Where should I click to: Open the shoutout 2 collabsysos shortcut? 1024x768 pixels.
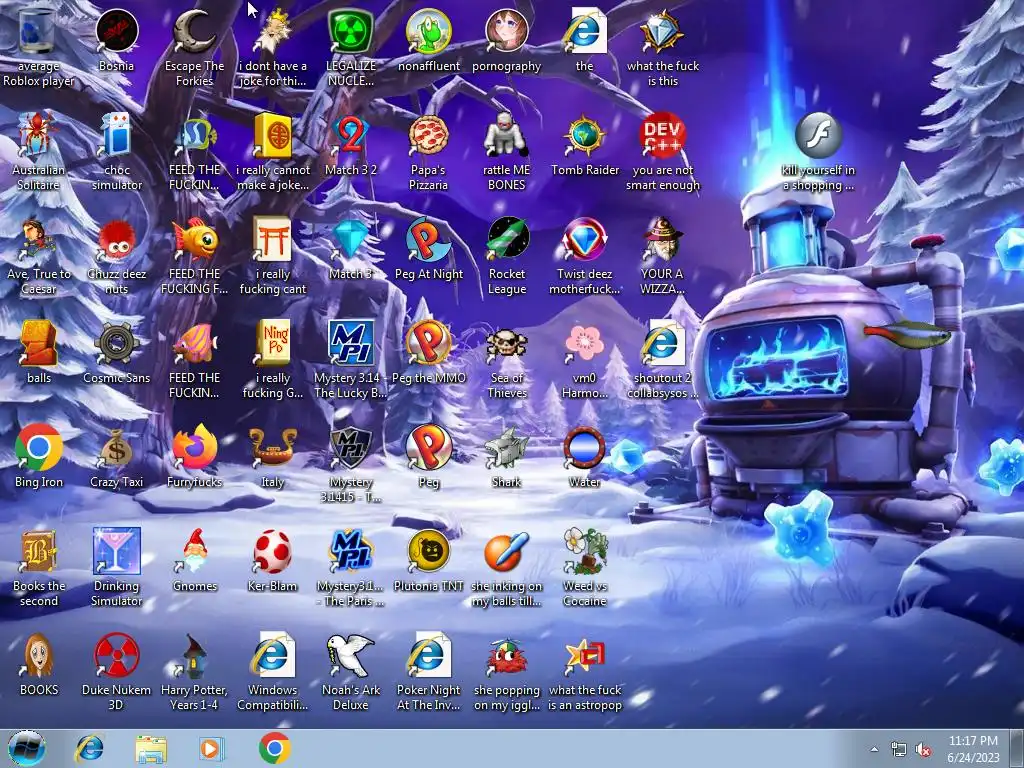pos(662,343)
